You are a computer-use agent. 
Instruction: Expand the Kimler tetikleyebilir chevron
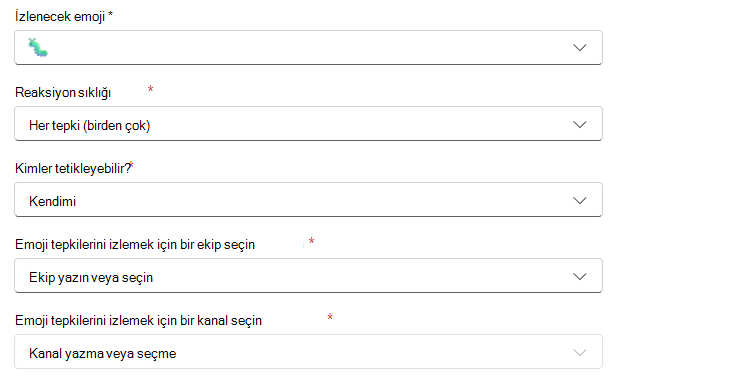[580, 200]
